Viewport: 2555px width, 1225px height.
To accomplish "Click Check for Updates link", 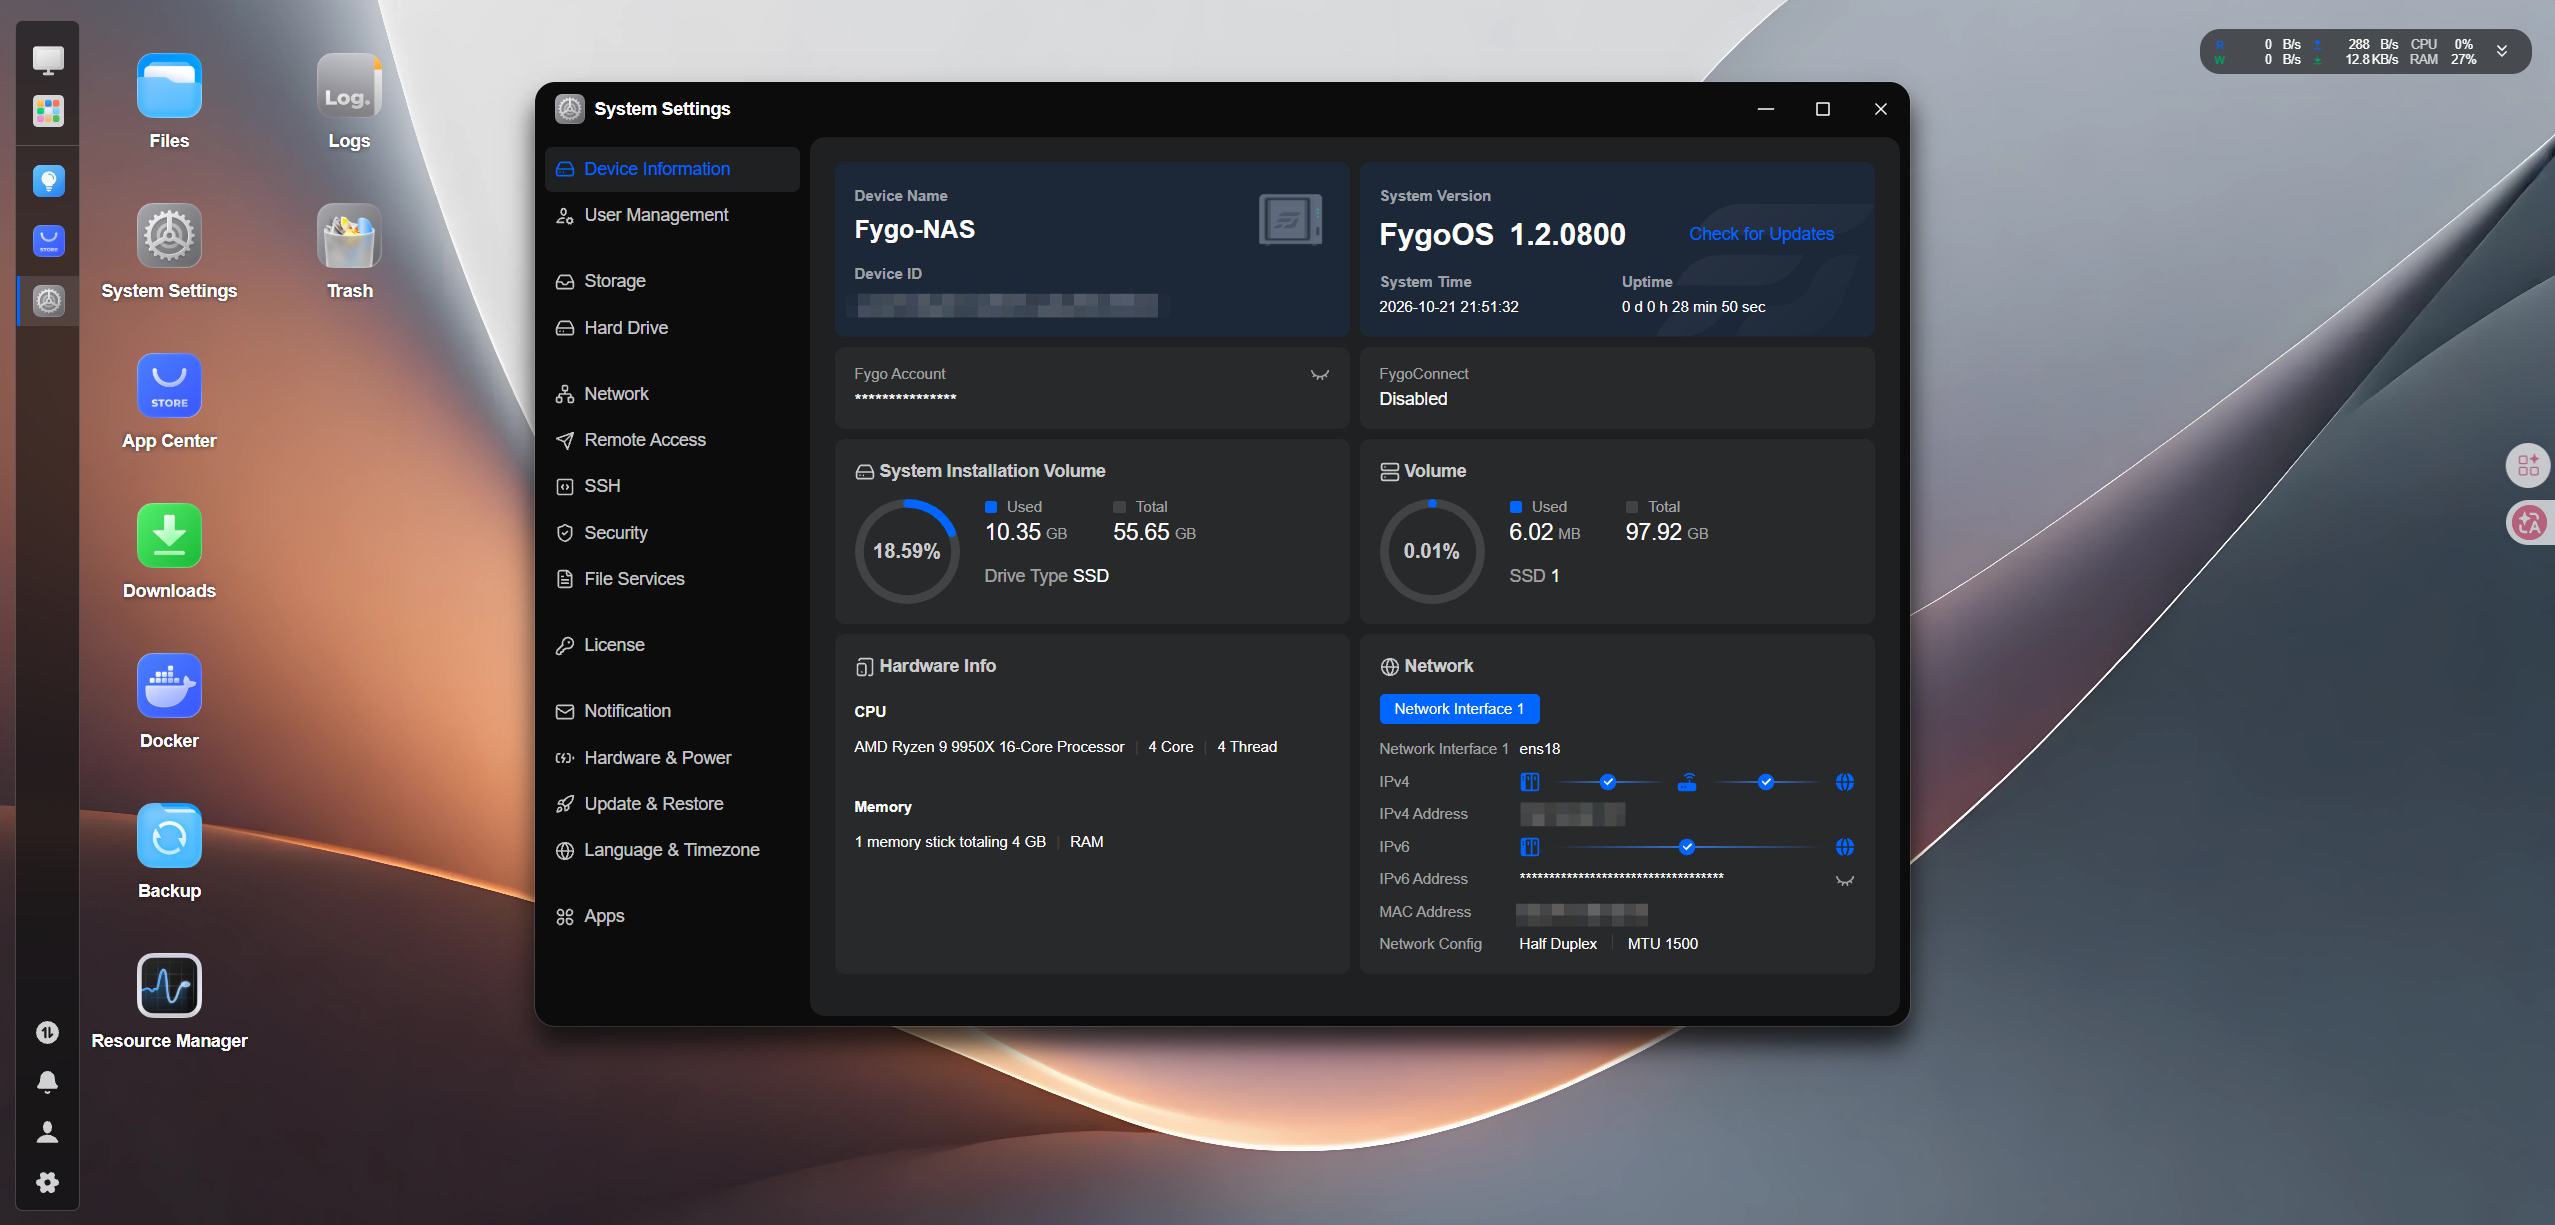I will (x=1761, y=234).
